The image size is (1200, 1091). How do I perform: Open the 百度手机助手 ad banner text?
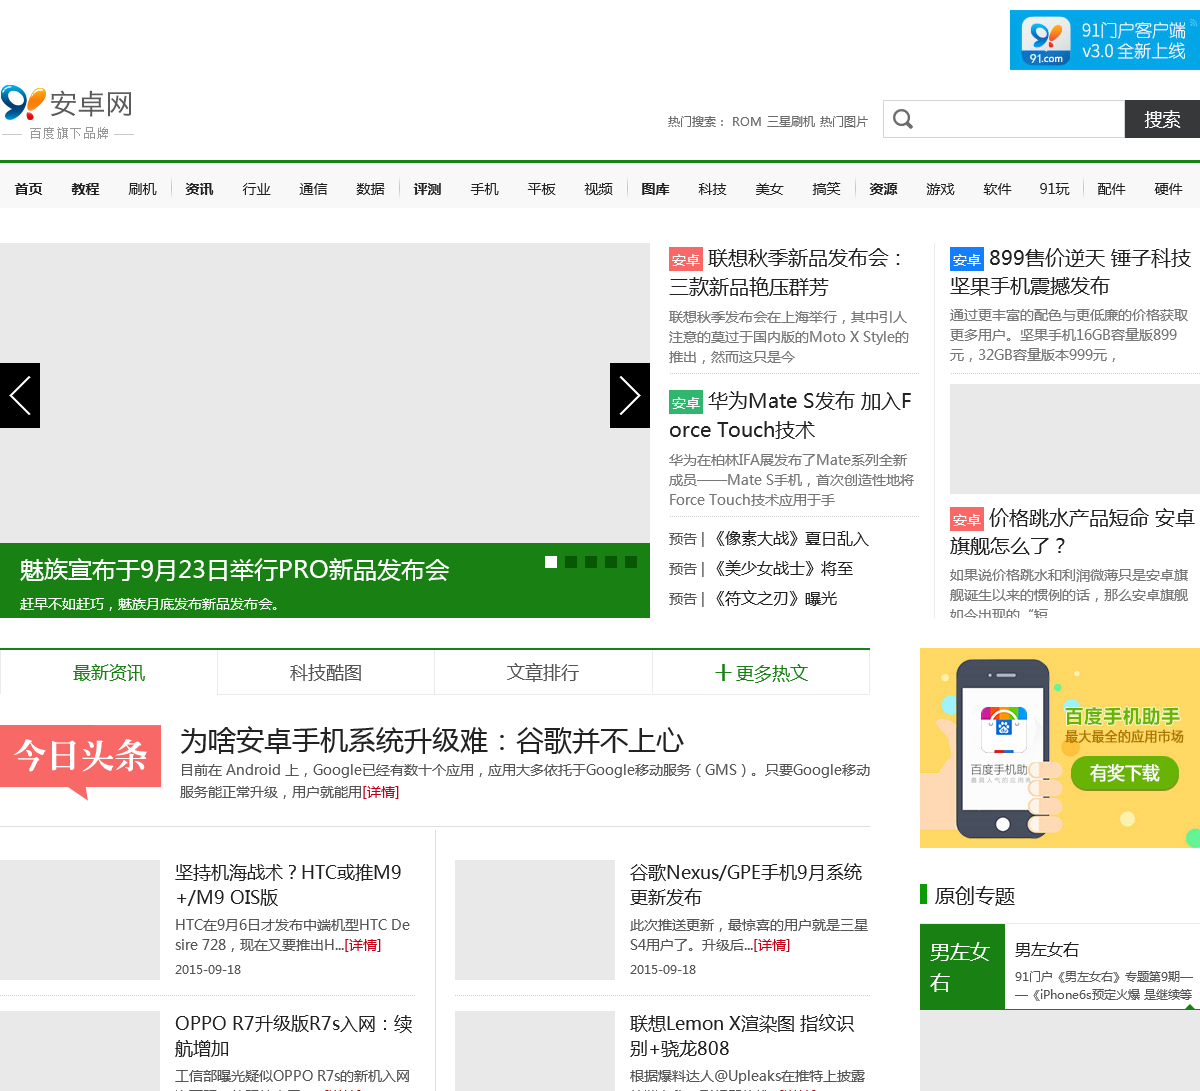click(1122, 716)
